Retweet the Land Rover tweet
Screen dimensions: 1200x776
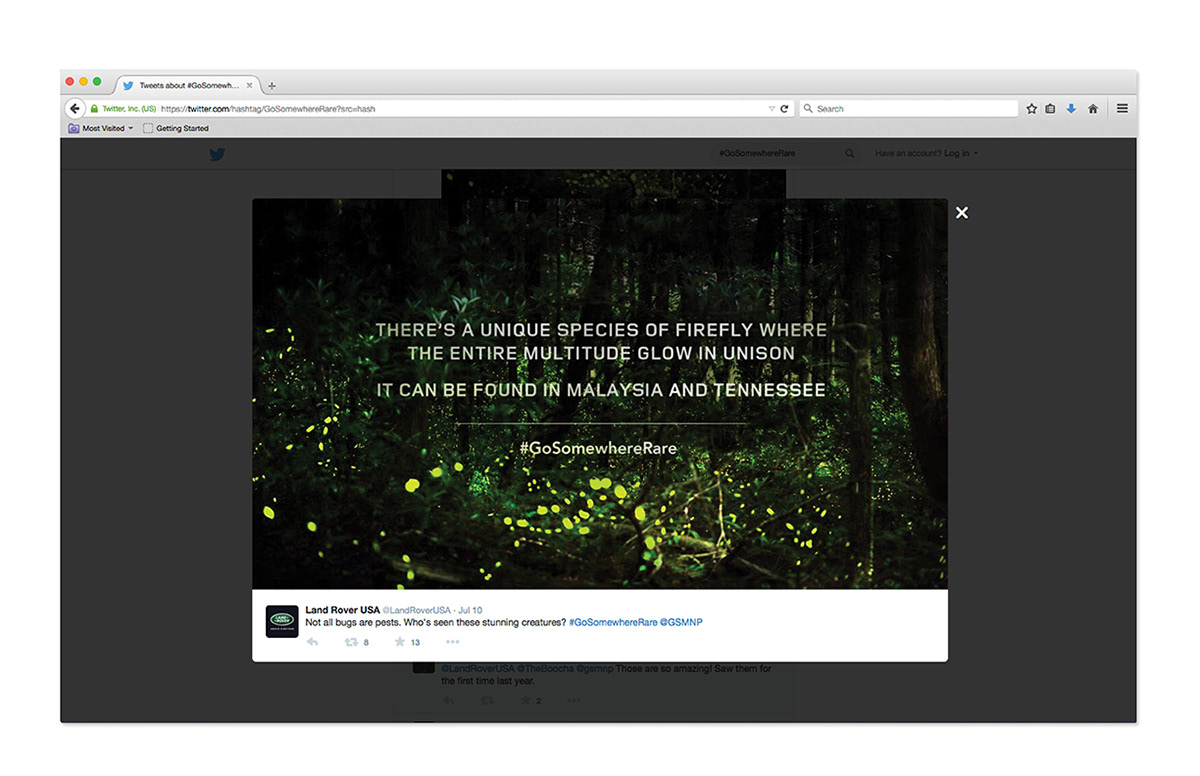click(x=351, y=642)
